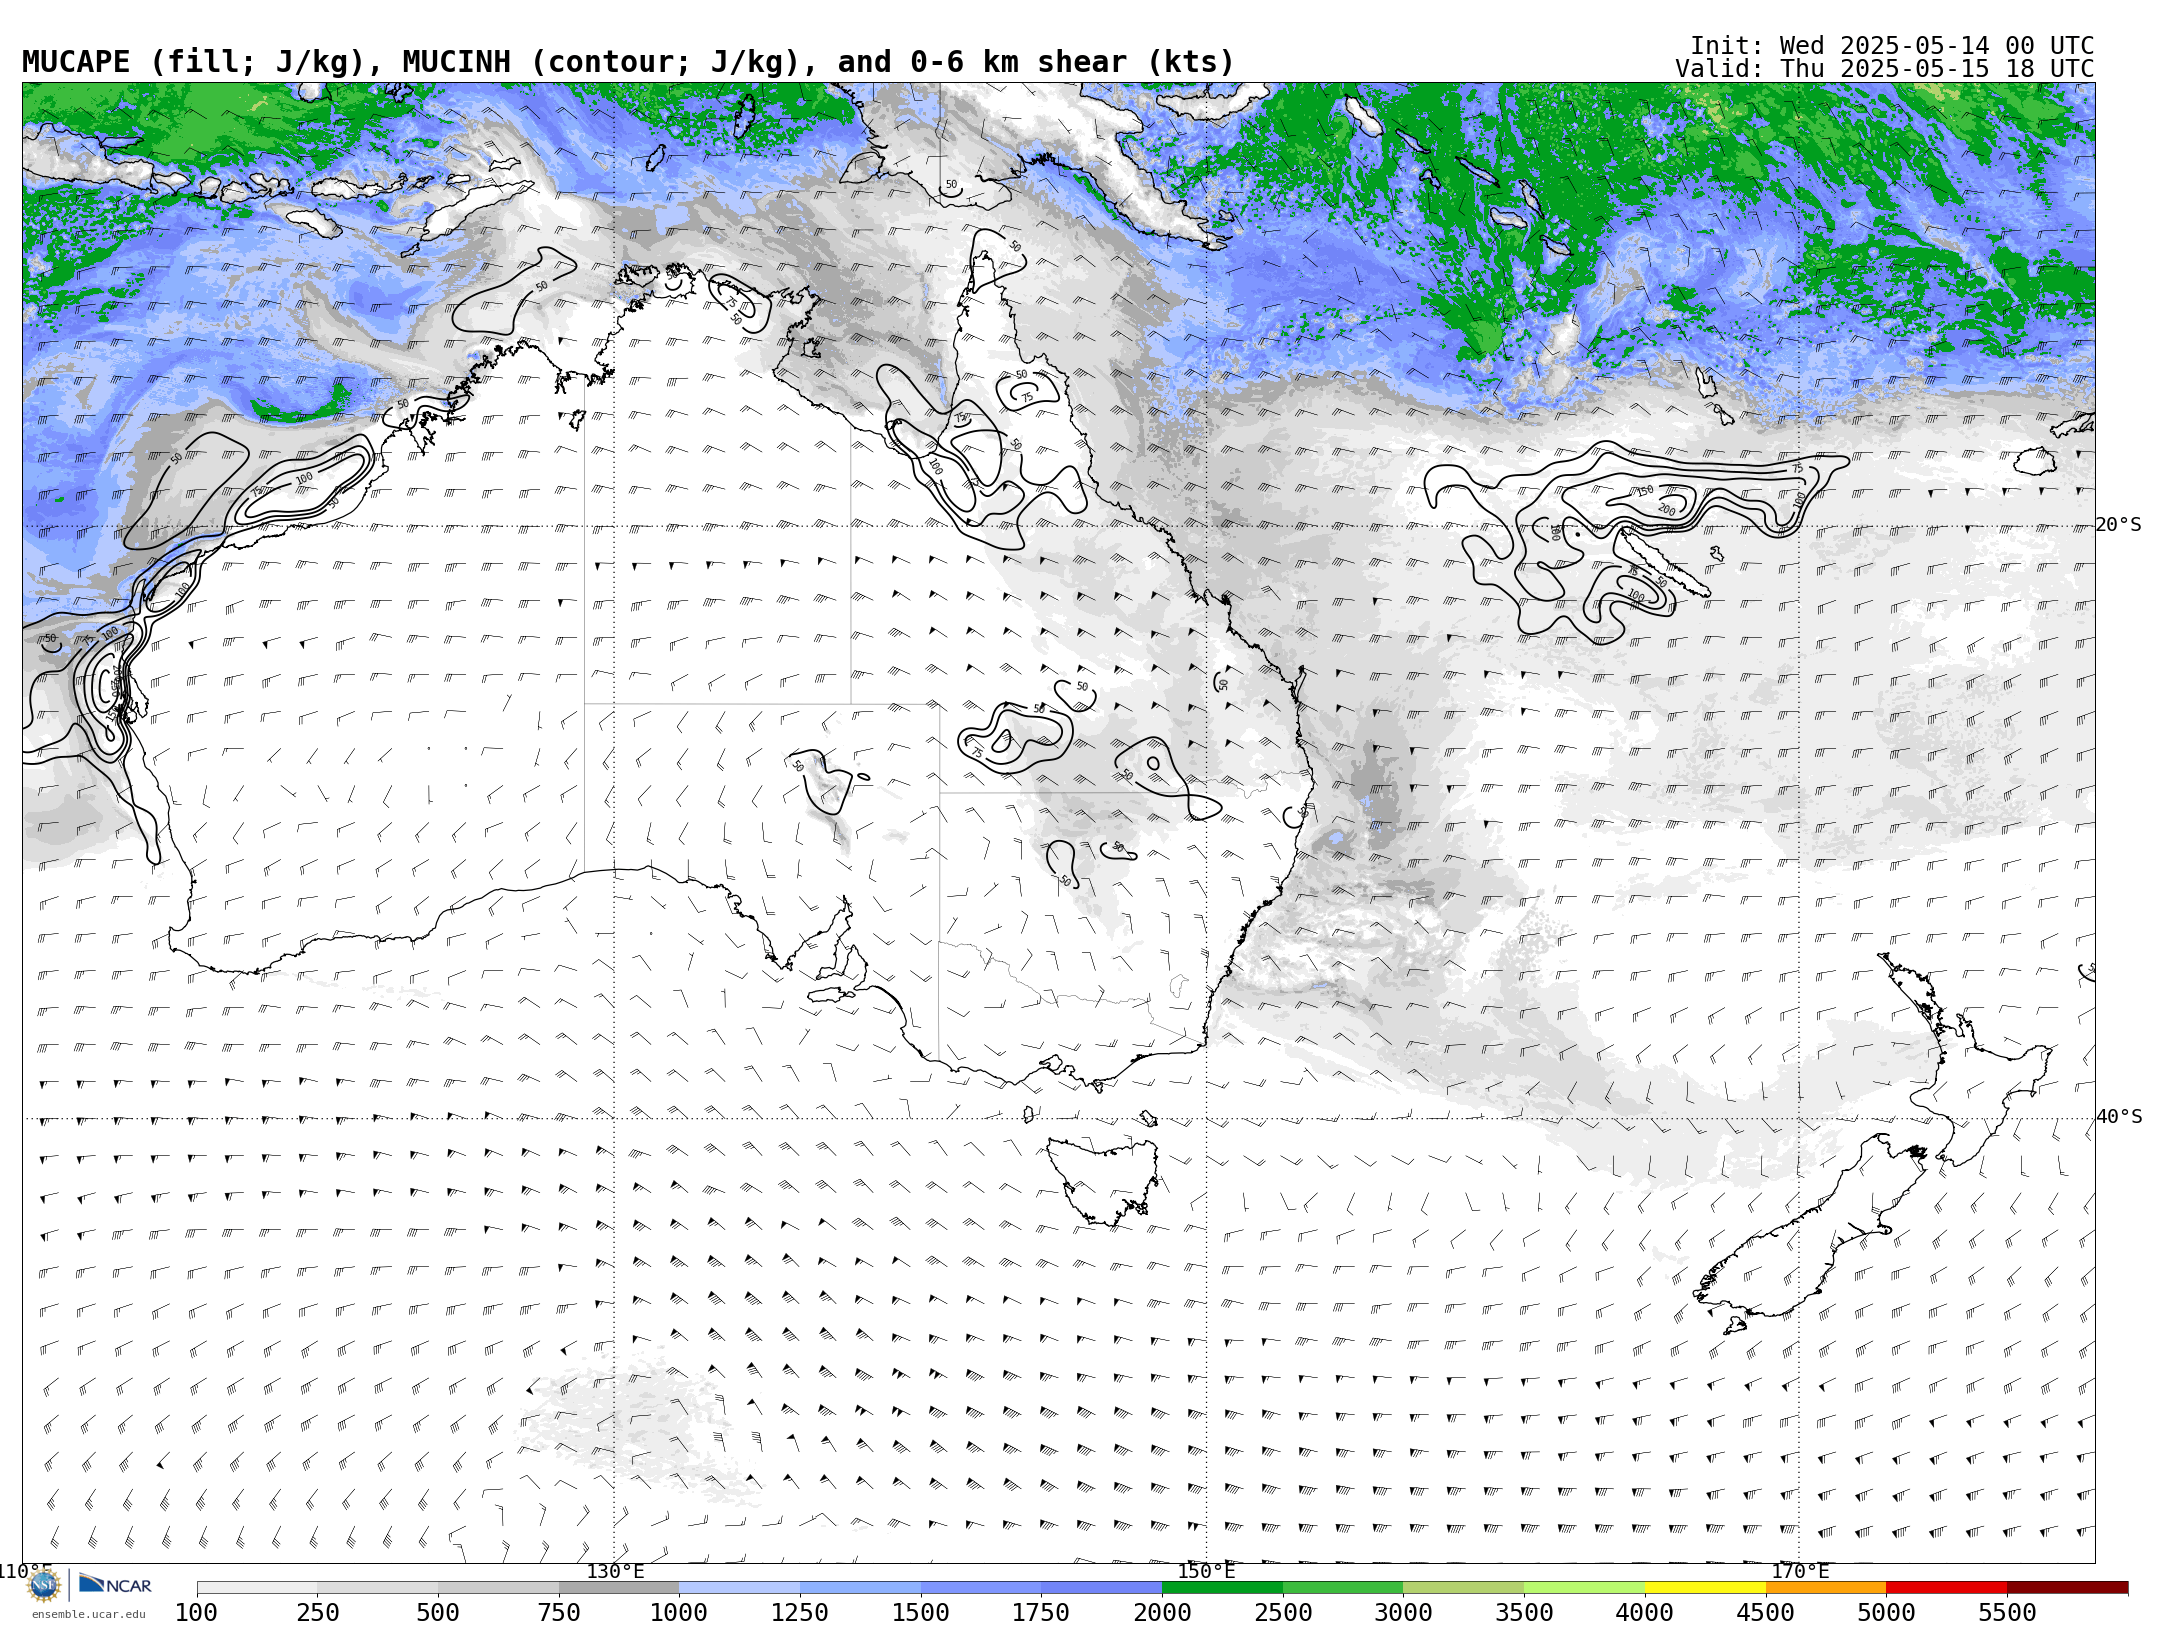
Task: Pick the red colorbar segment between 5000 and 5500
Action: 1946,1588
